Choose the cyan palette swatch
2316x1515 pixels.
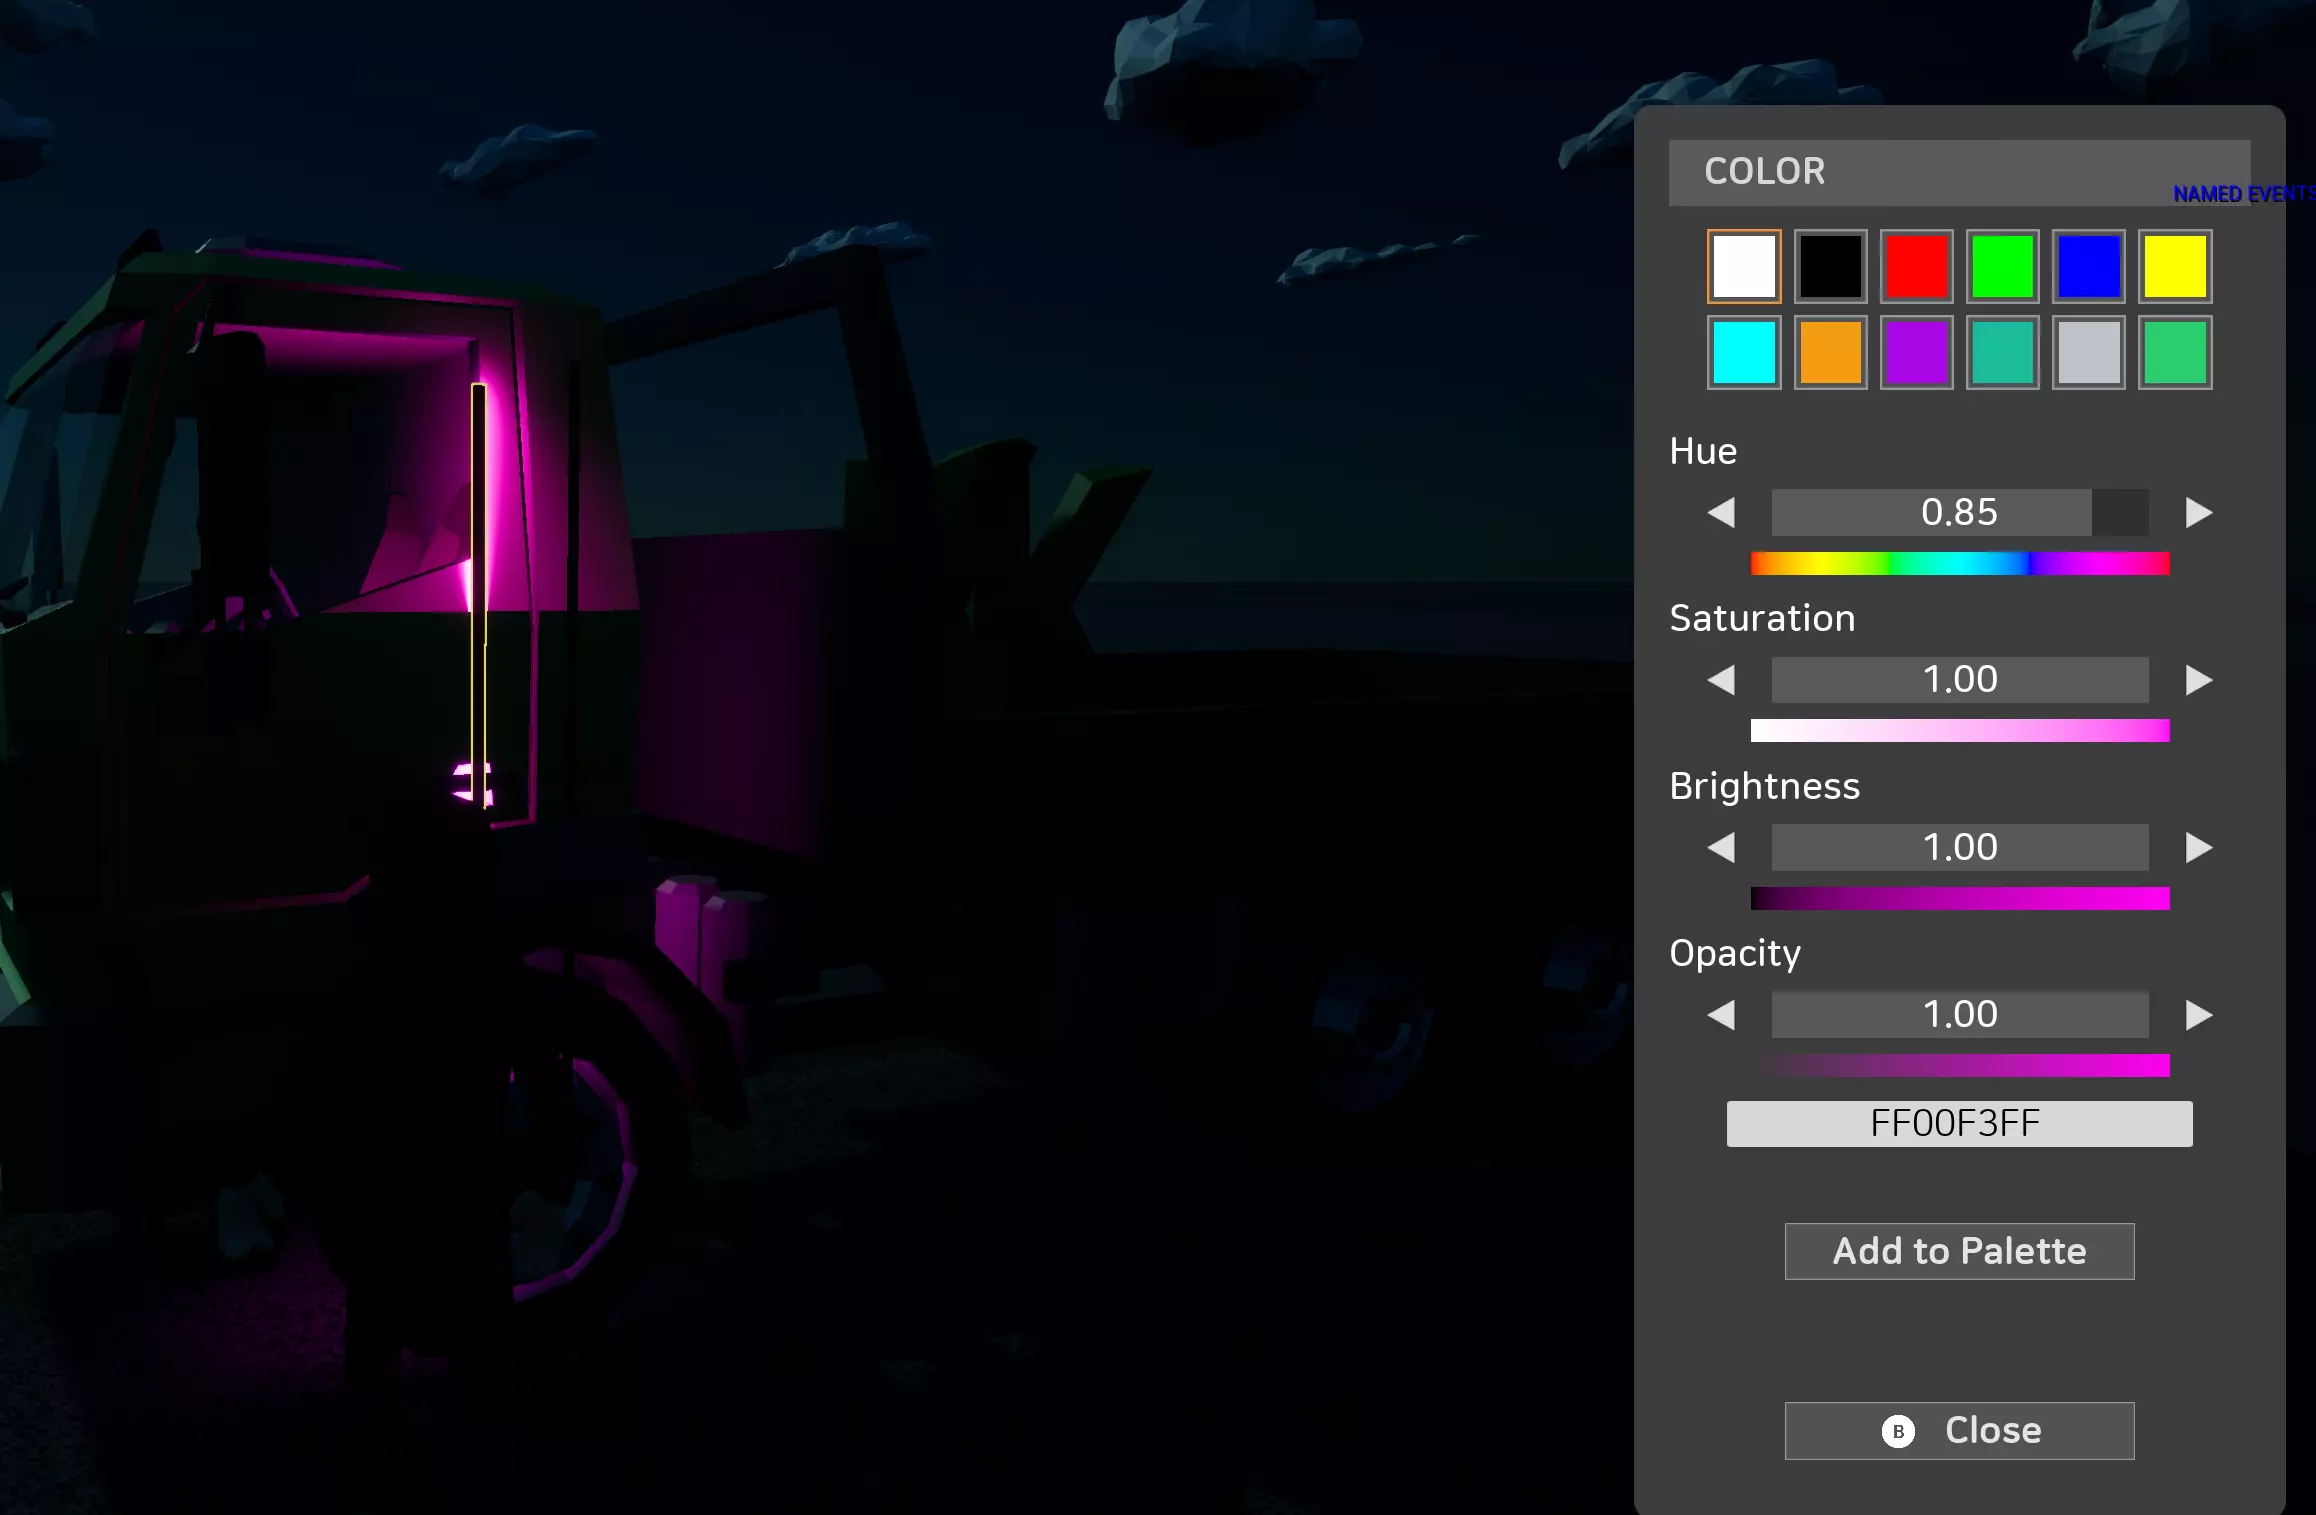(1744, 353)
